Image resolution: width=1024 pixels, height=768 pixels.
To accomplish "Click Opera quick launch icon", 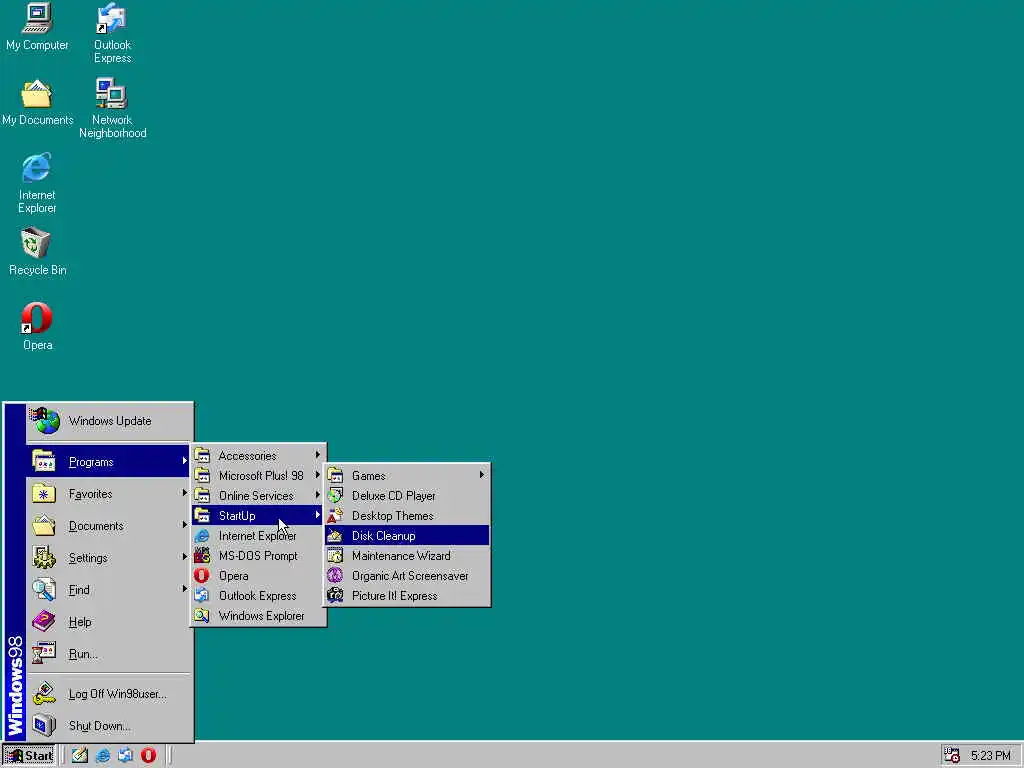I will (148, 756).
